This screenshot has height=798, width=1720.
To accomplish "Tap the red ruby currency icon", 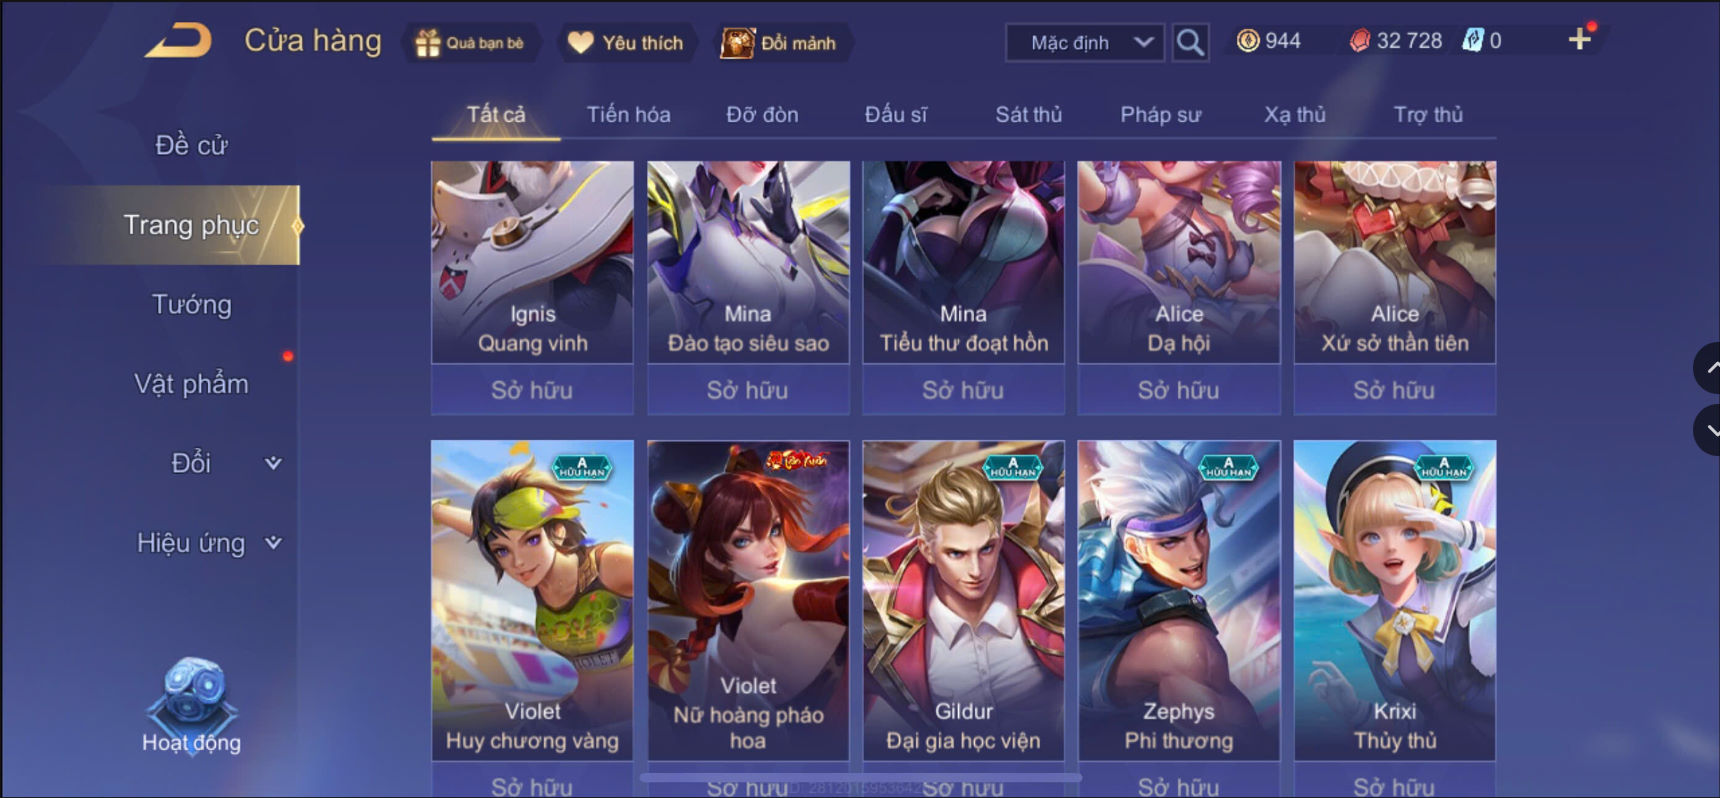I will point(1360,41).
